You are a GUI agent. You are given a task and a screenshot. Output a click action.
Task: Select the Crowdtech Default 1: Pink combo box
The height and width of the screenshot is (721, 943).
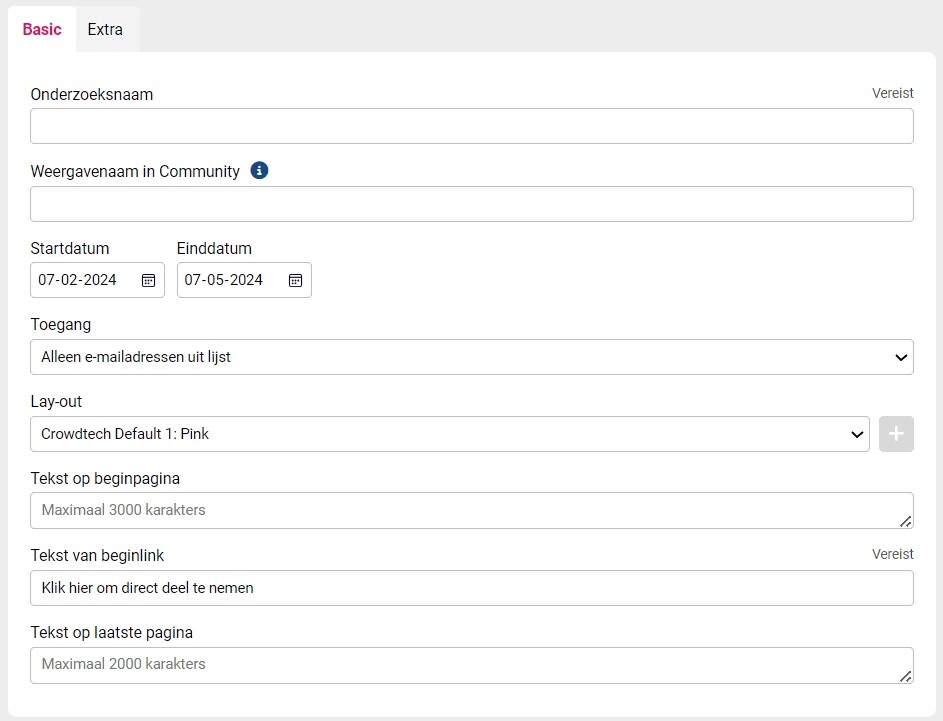pos(450,434)
